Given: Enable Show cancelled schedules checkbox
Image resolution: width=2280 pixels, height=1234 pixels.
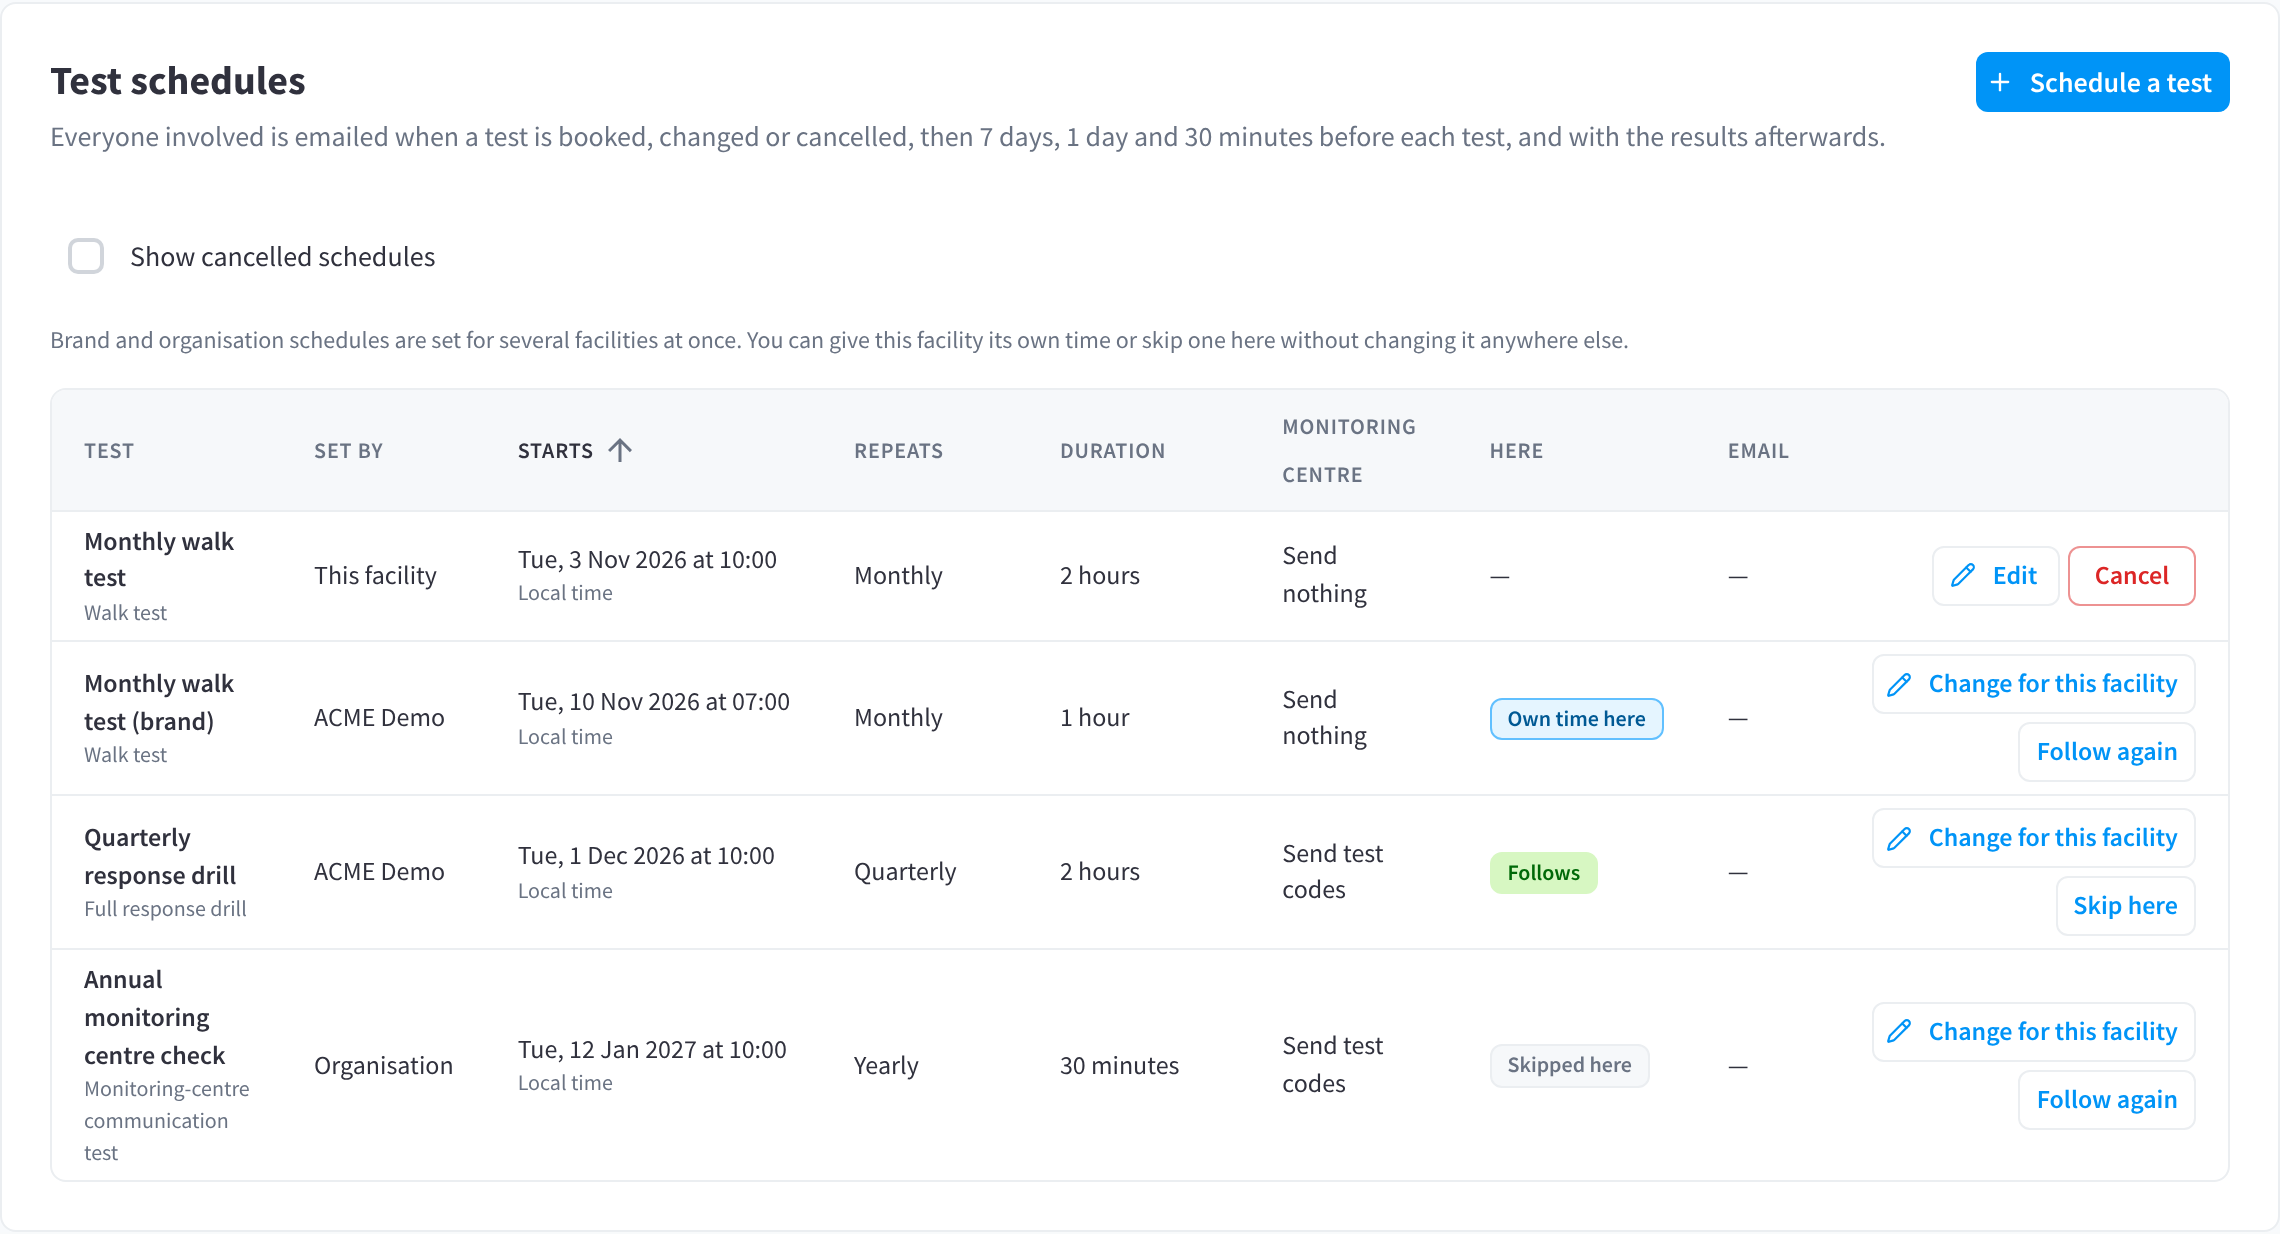Looking at the screenshot, I should coord(86,256).
